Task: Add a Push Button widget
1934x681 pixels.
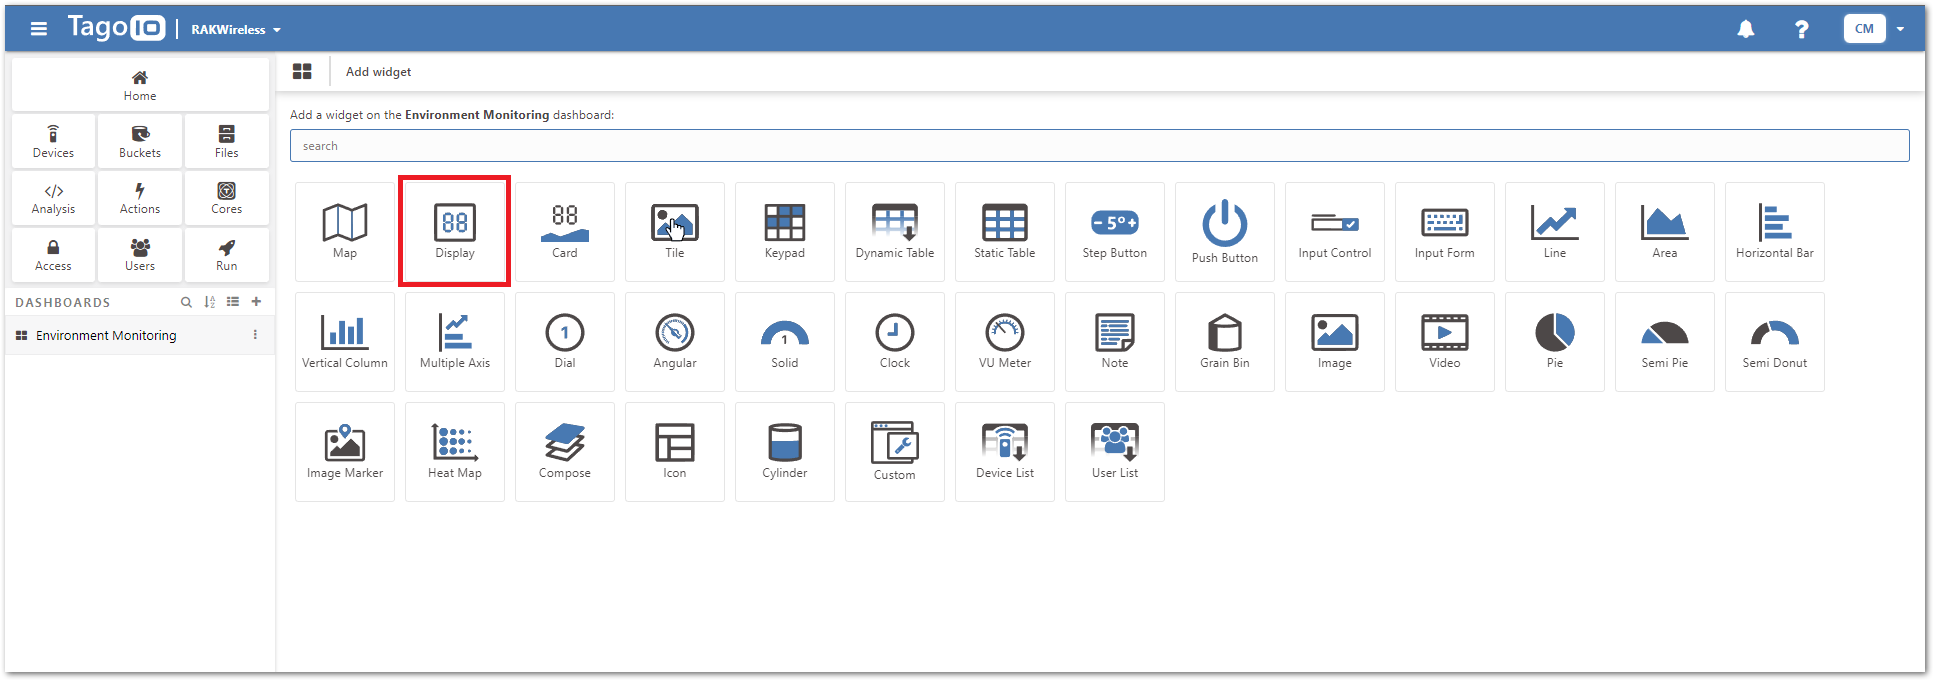Action: click(x=1224, y=231)
